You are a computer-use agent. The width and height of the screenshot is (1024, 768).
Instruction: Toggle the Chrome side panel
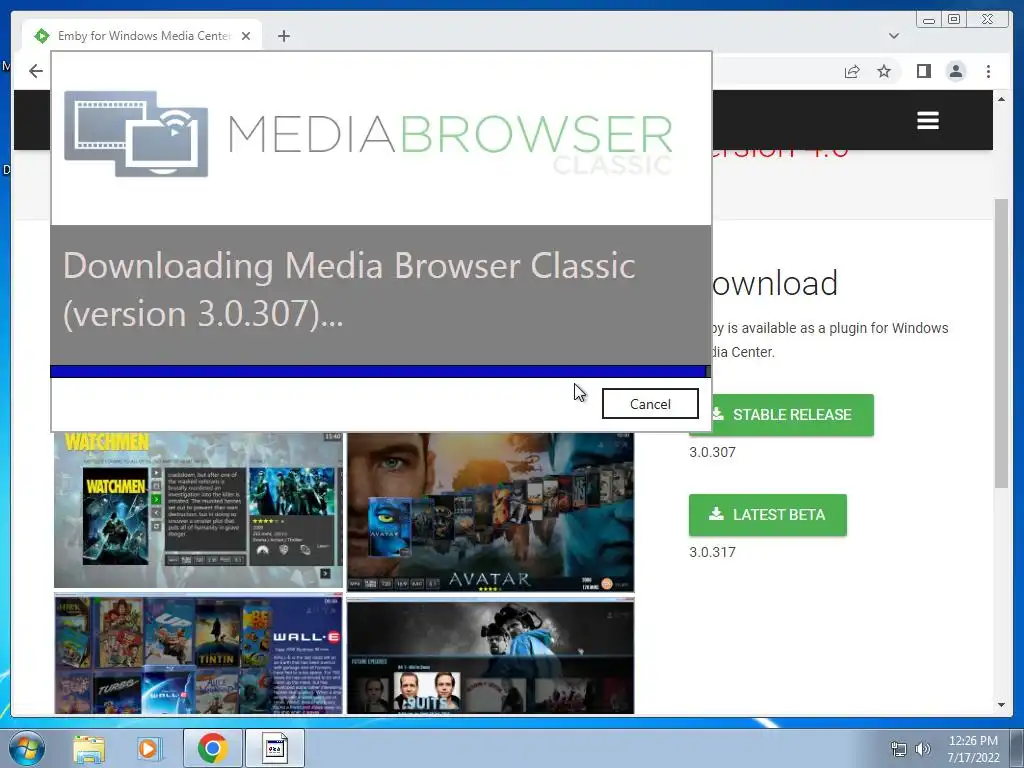pyautogui.click(x=923, y=71)
